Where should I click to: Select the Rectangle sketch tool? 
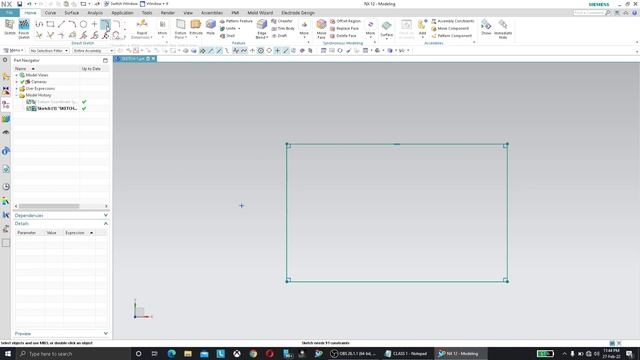point(50,24)
